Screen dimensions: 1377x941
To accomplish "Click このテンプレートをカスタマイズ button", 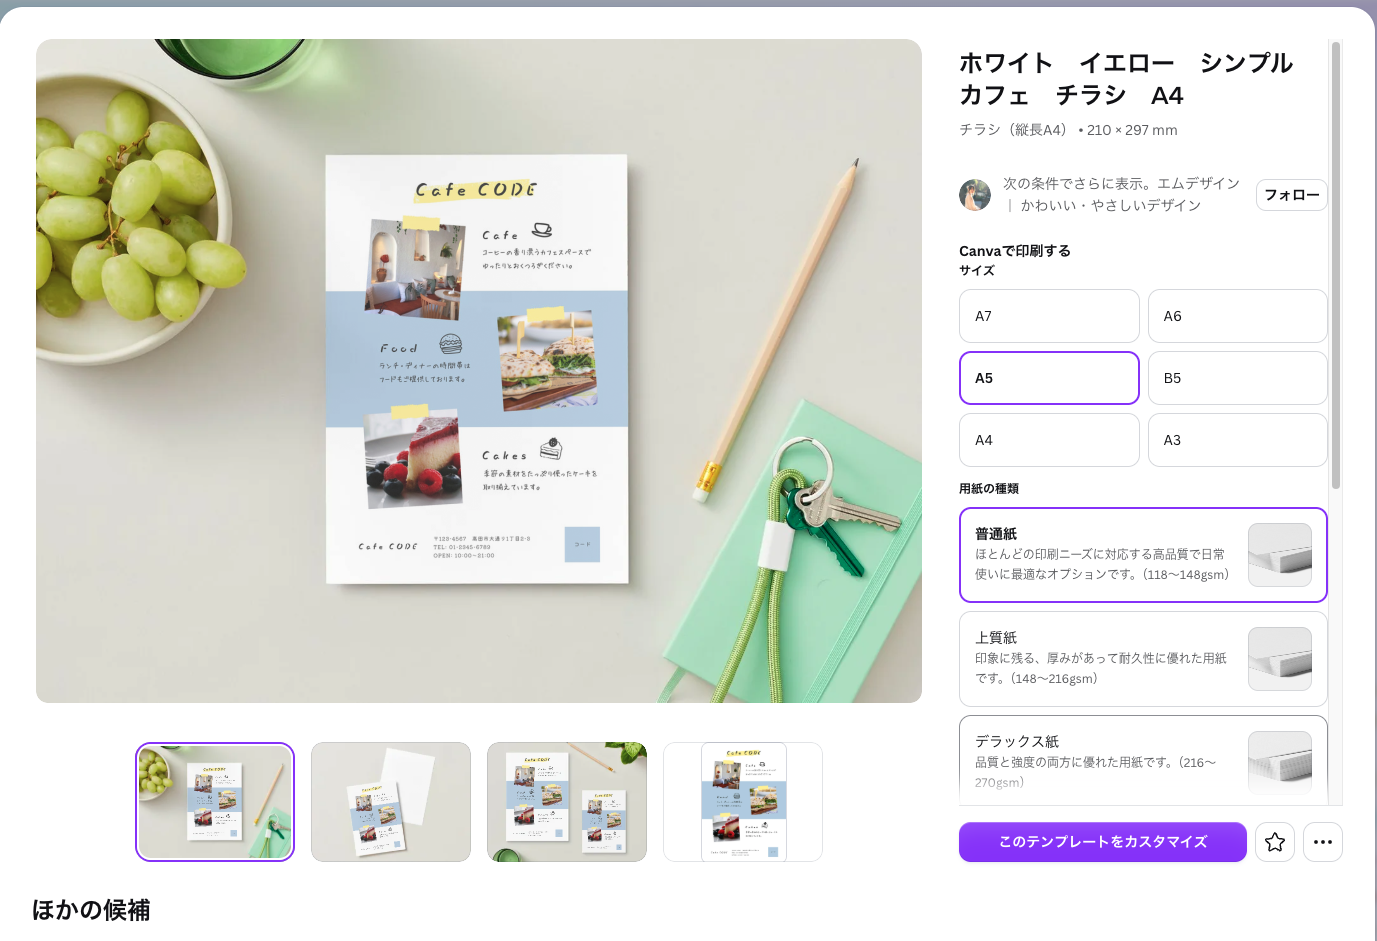I will [1103, 842].
